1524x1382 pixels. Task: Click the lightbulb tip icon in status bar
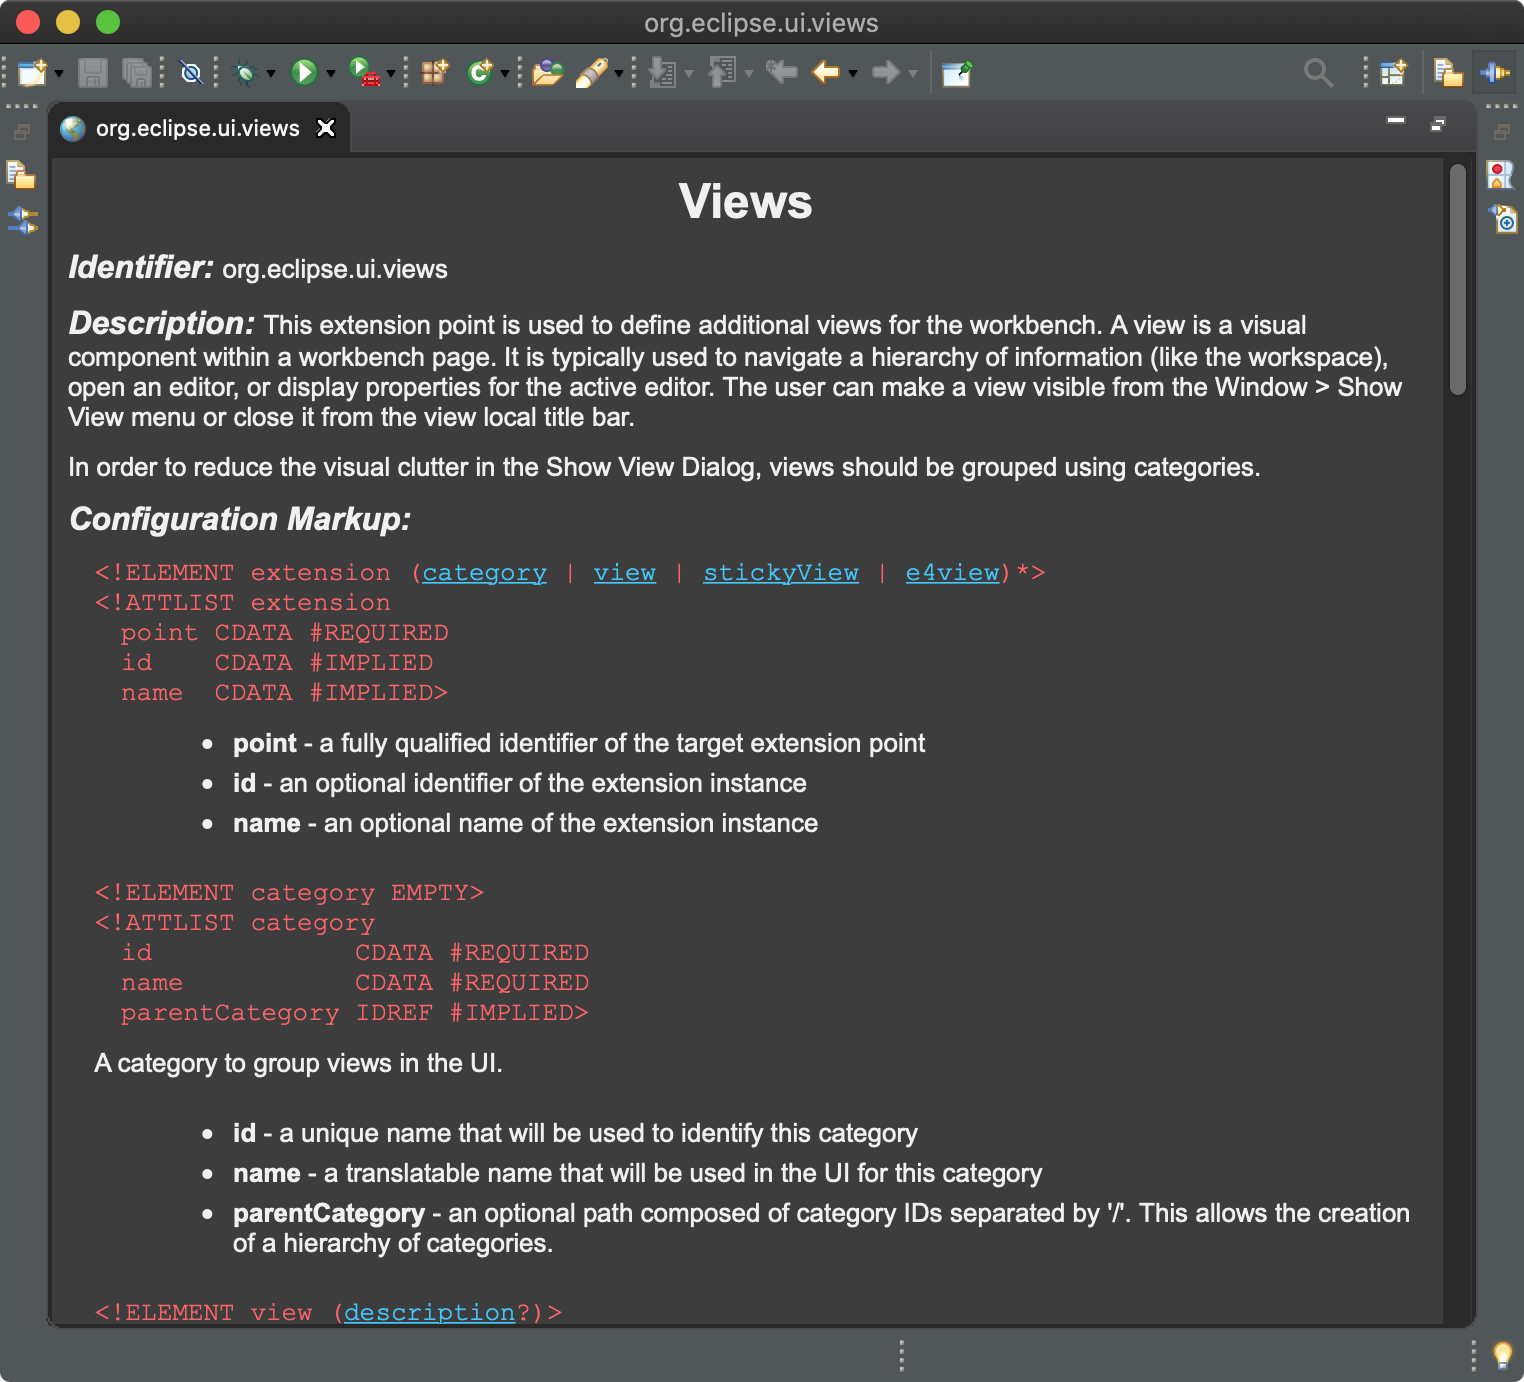(1502, 1355)
